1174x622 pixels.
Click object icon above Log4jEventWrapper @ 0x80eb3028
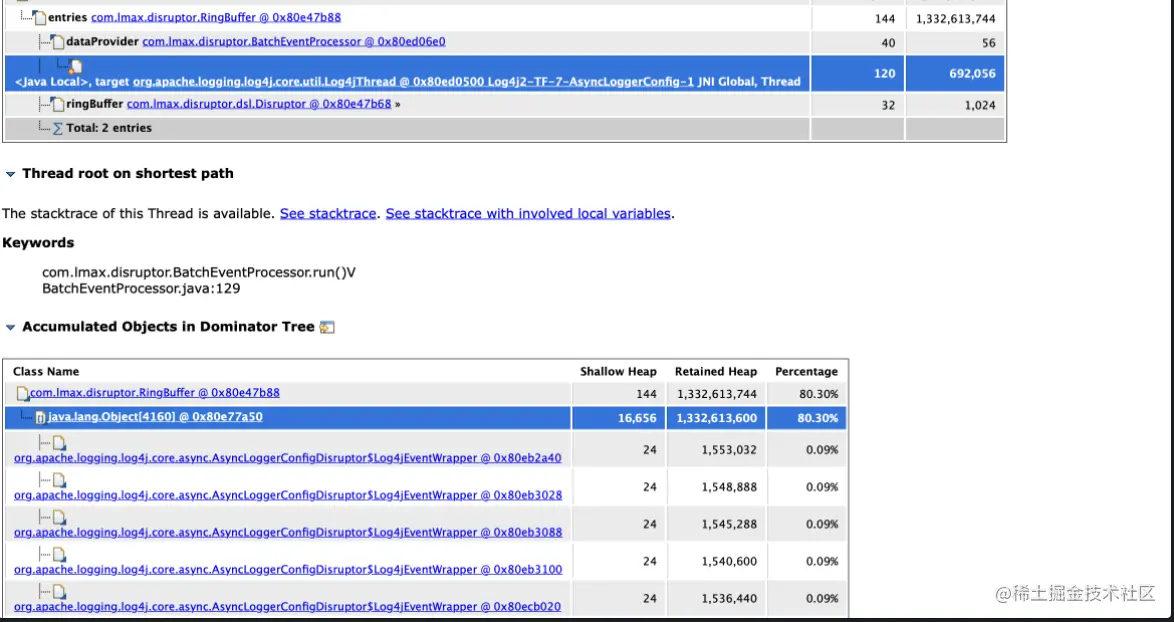coord(59,480)
